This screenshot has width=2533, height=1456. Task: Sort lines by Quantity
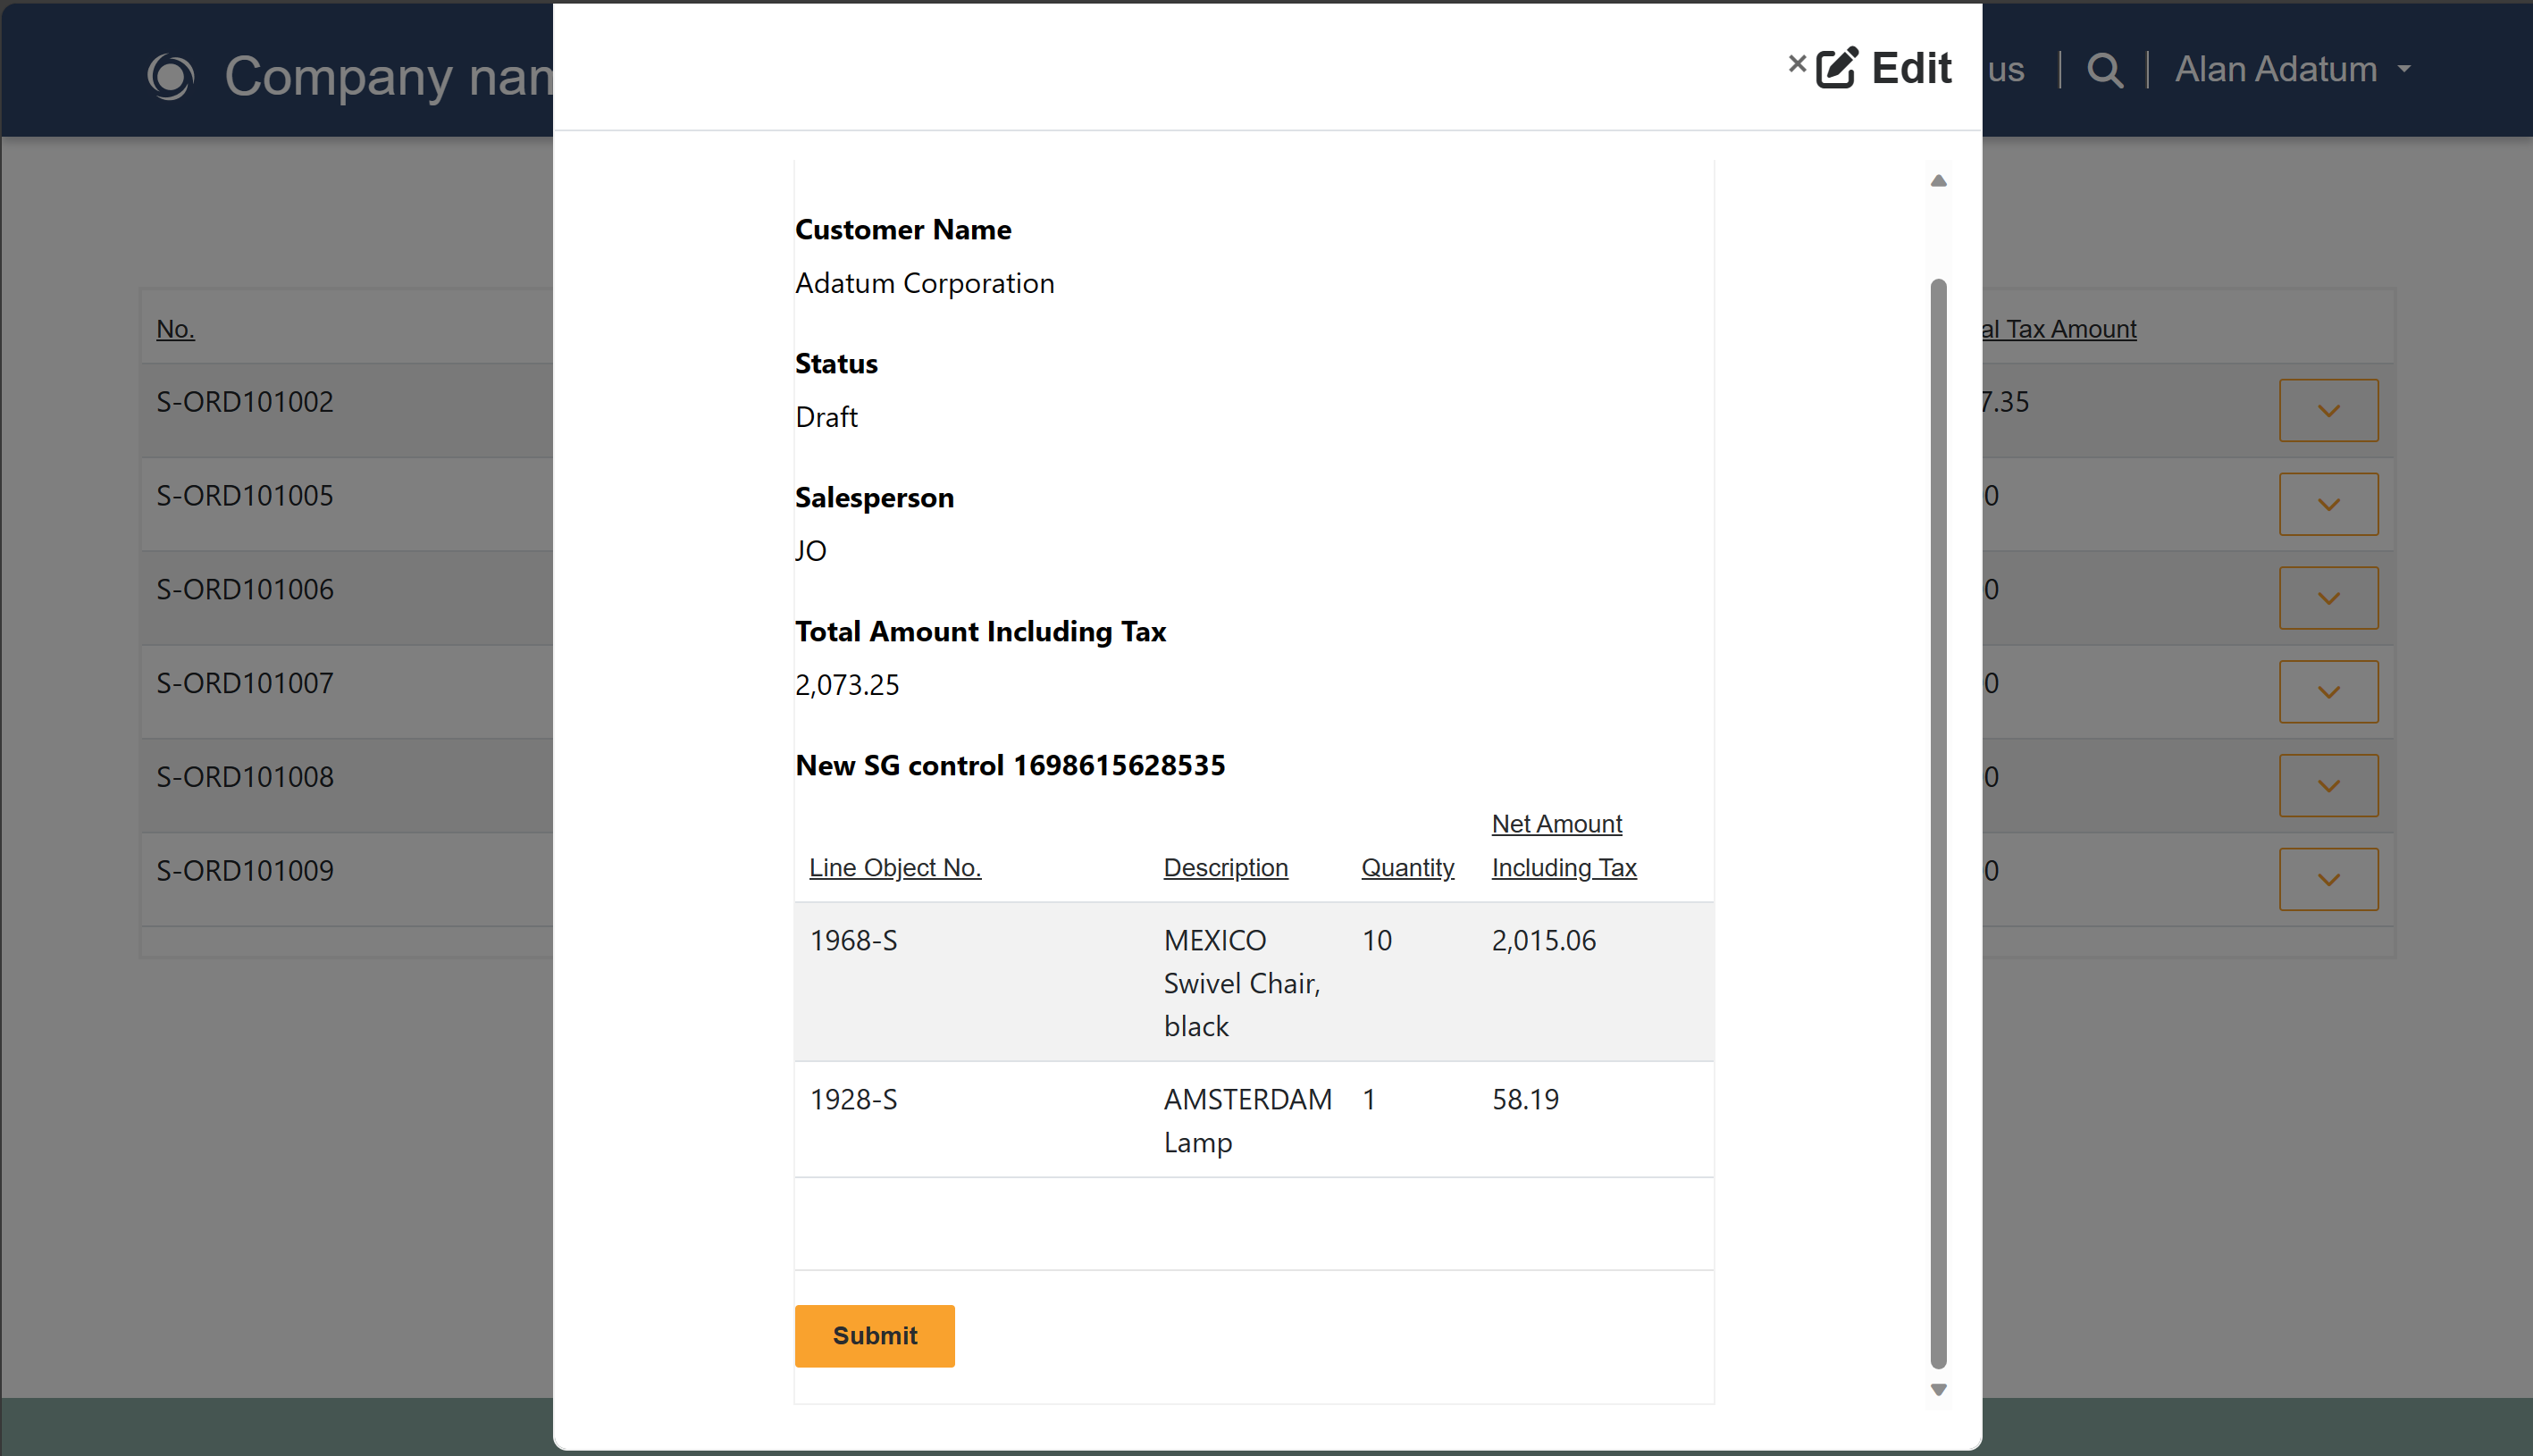[1407, 867]
